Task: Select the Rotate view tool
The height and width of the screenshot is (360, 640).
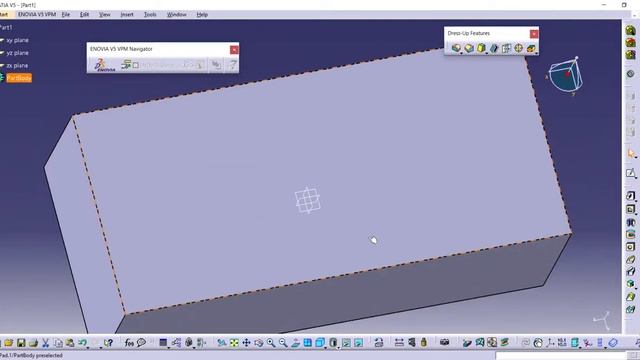Action: (x=259, y=343)
